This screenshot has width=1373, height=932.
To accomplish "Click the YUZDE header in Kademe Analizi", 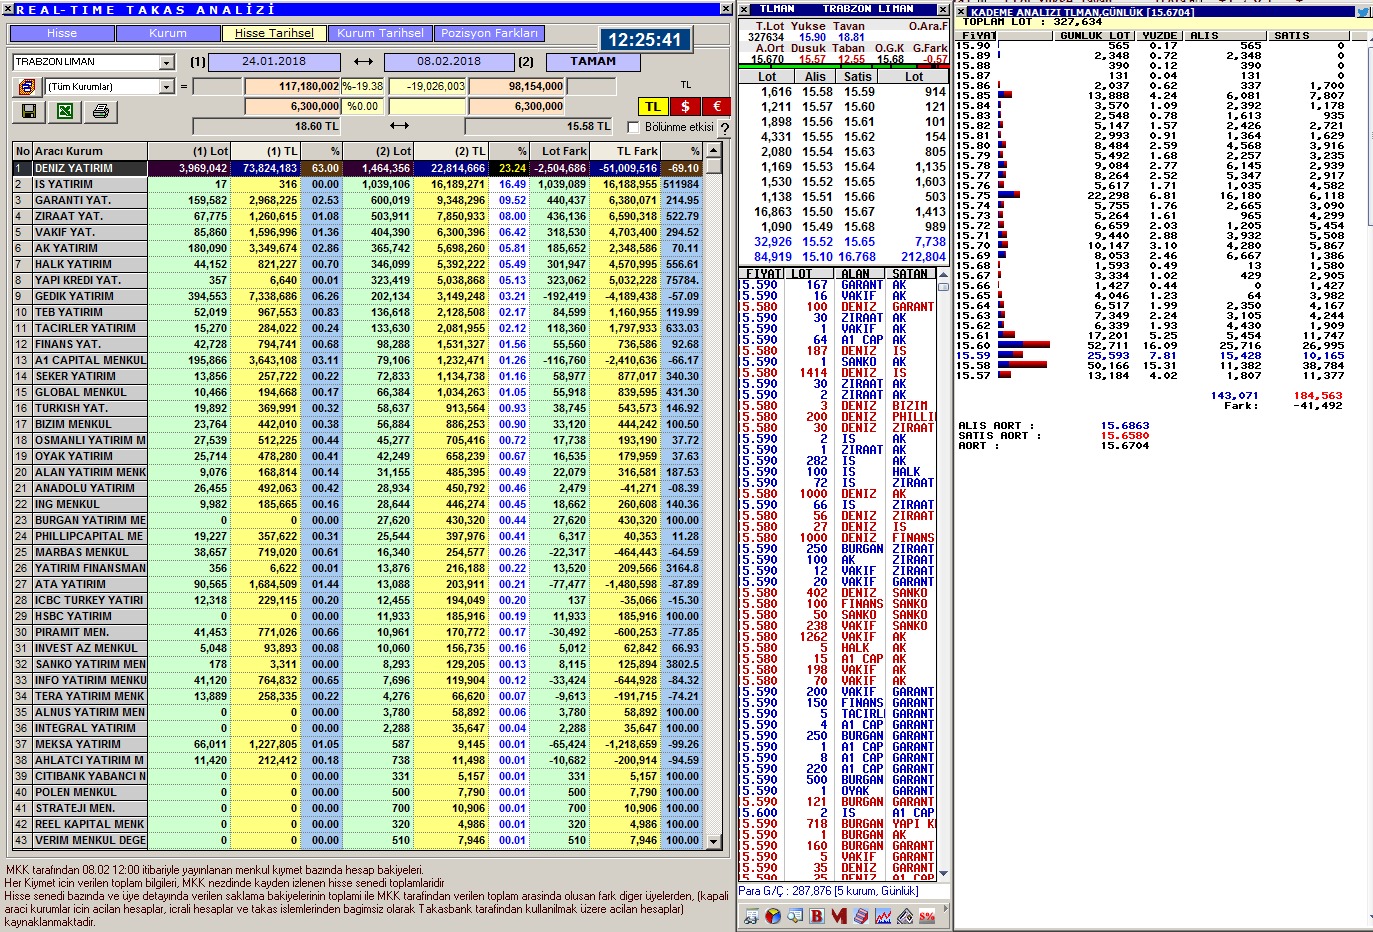I will click(x=1159, y=36).
